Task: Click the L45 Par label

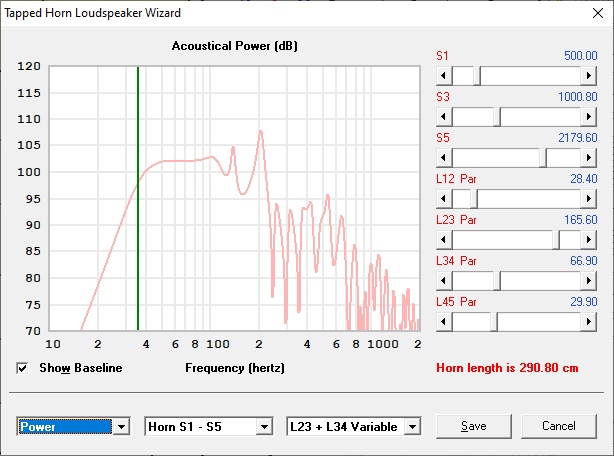Action: coord(456,302)
